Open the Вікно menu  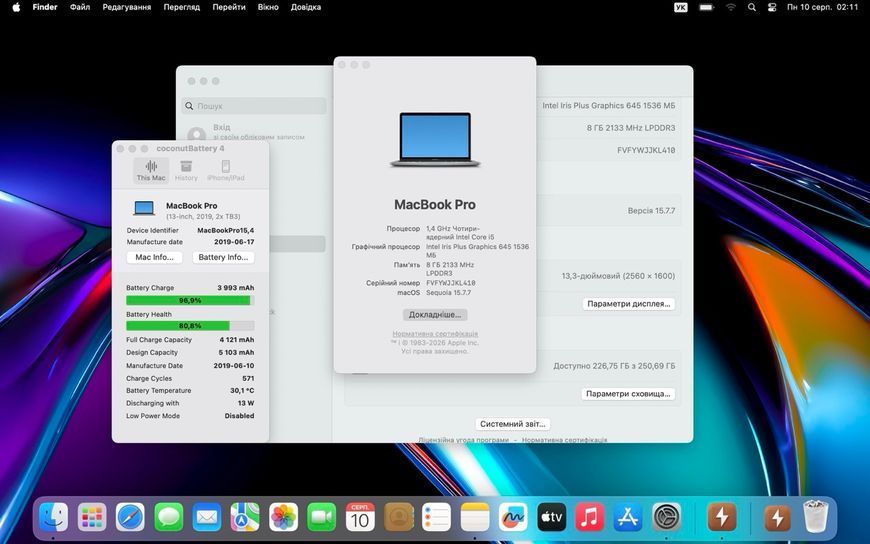[268, 7]
